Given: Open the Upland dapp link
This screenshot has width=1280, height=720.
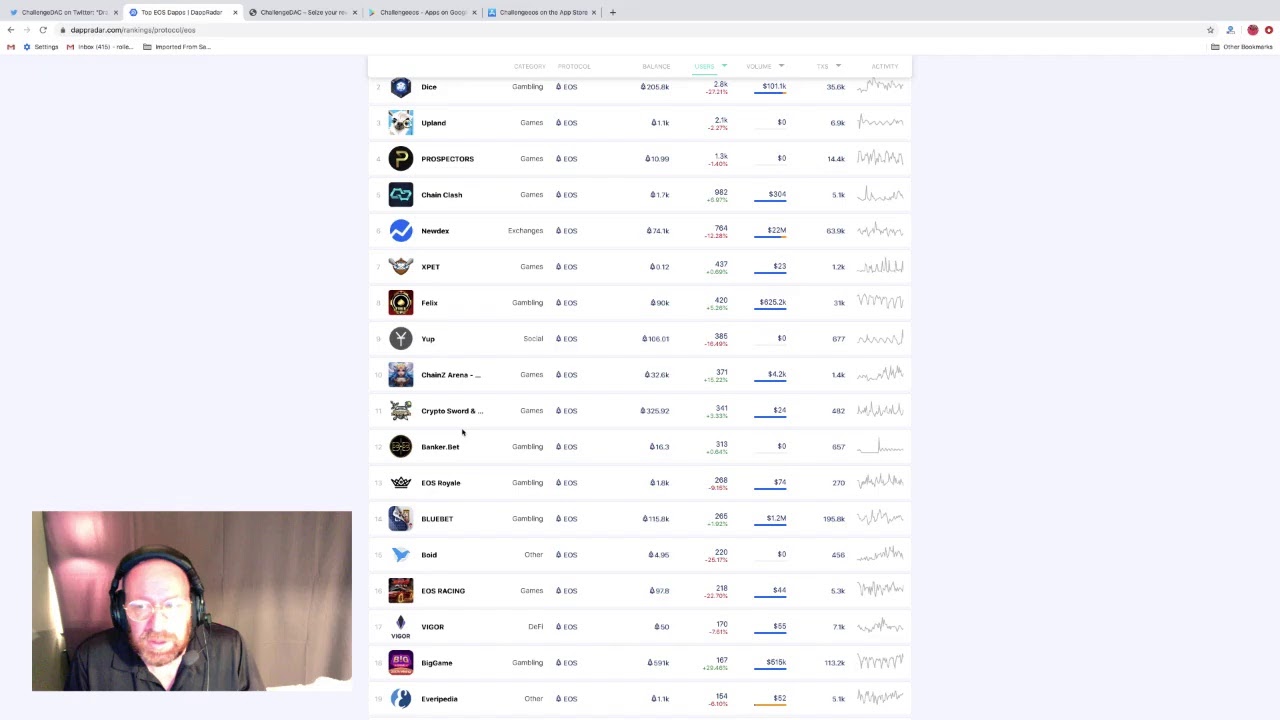Looking at the screenshot, I should click(x=434, y=123).
